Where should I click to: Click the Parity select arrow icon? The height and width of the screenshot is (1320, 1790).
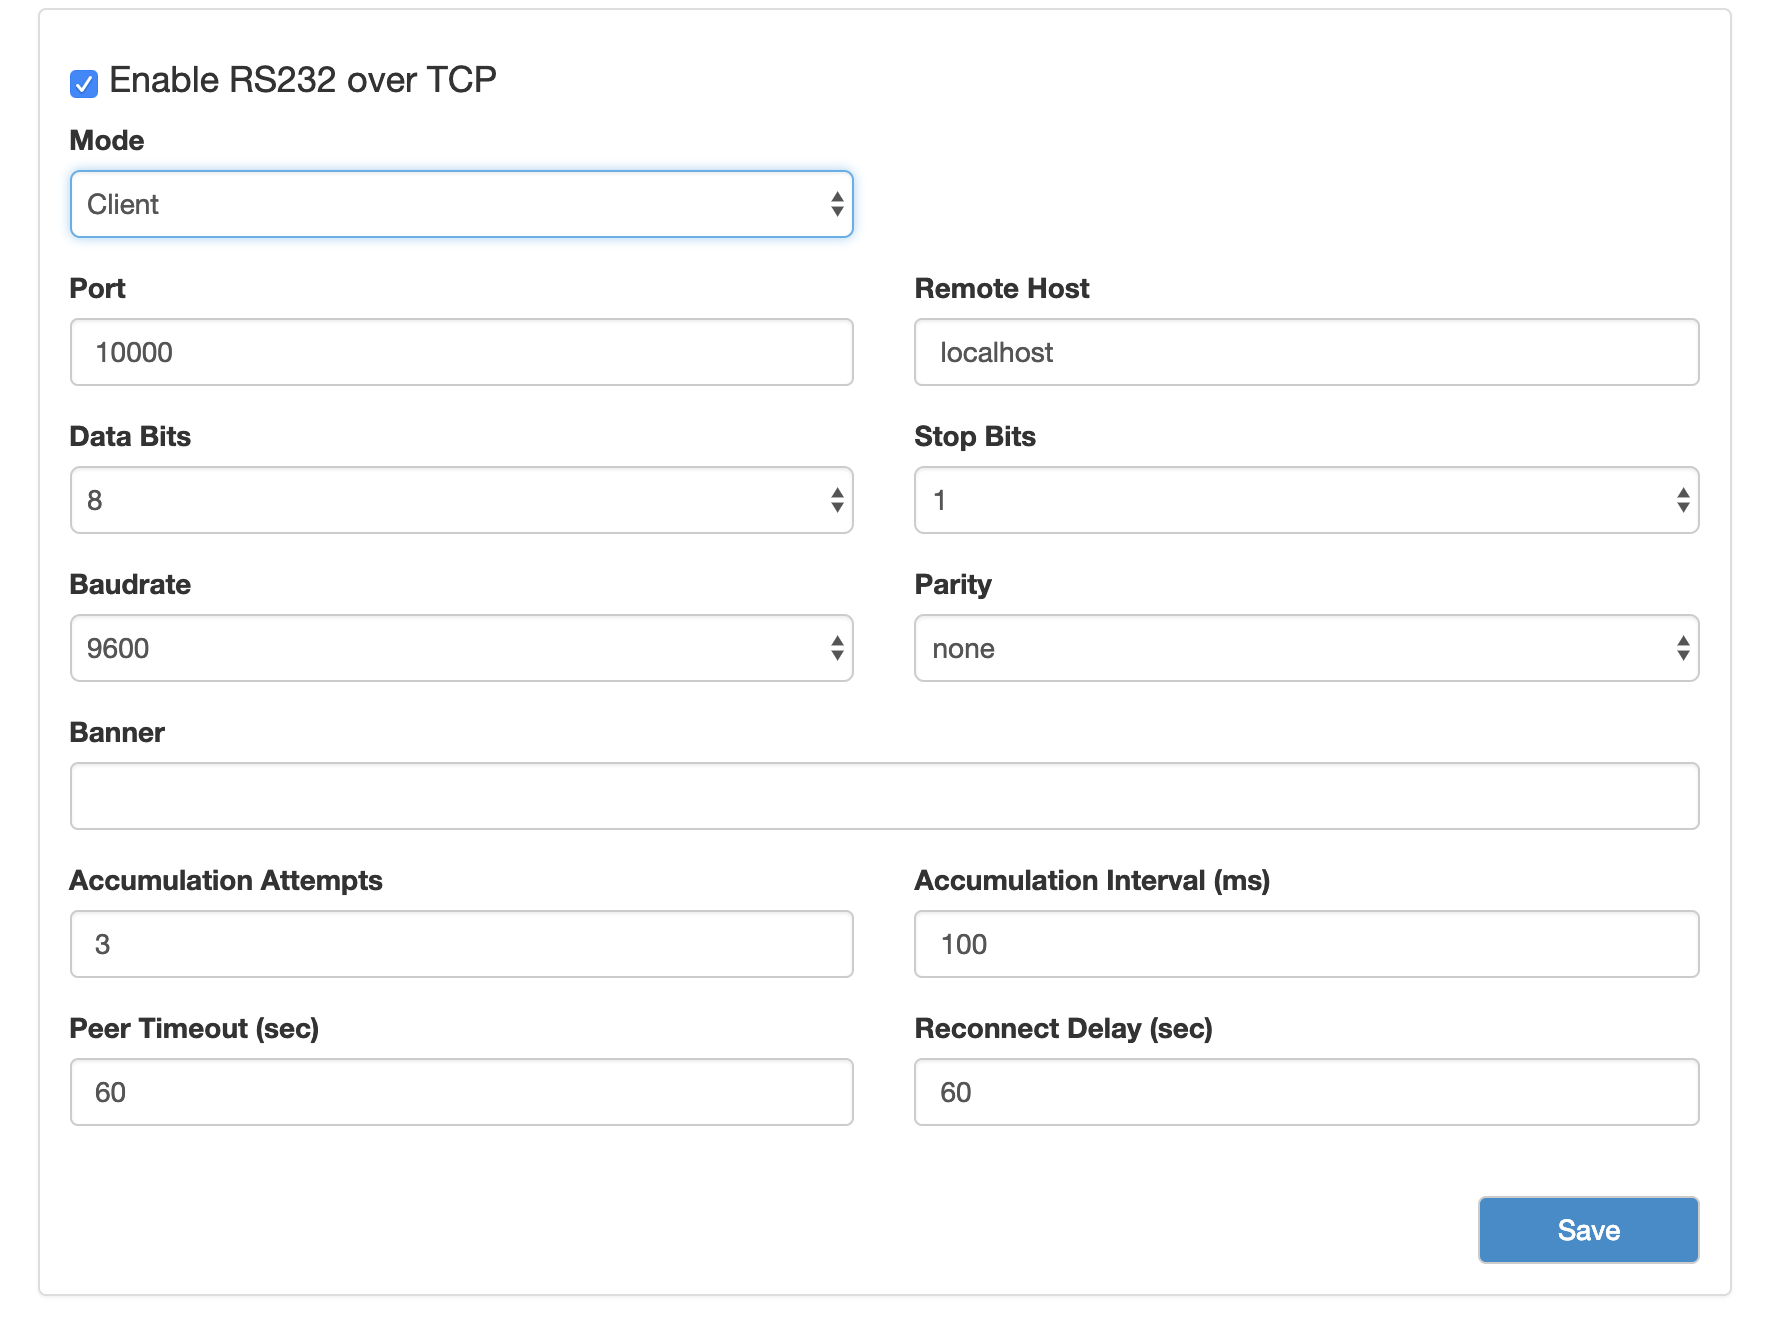coord(1683,648)
